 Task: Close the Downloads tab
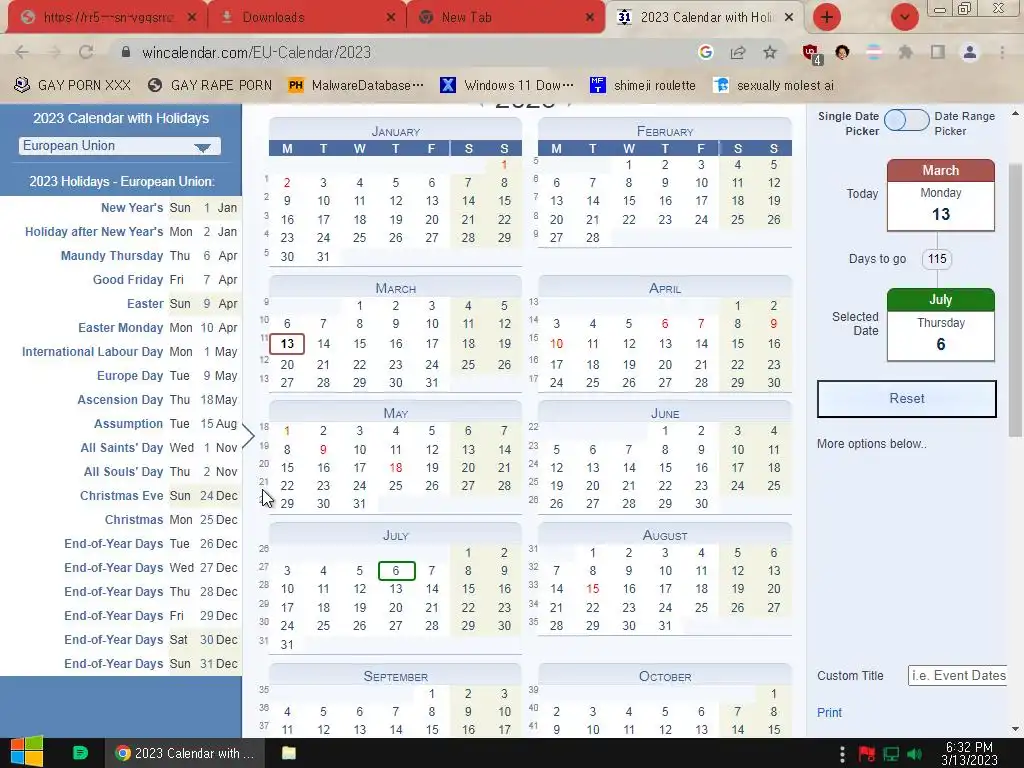tap(391, 18)
